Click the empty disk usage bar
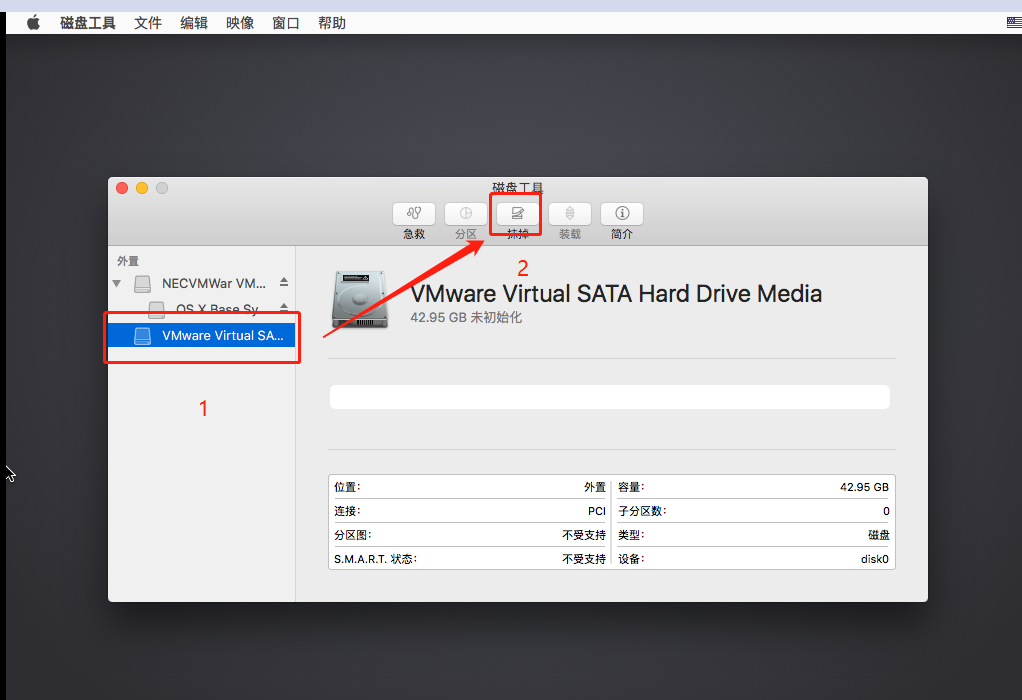The width and height of the screenshot is (1022, 700). point(609,397)
